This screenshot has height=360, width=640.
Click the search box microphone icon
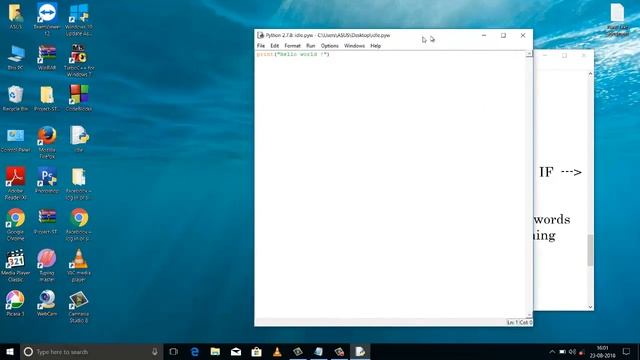(x=155, y=351)
